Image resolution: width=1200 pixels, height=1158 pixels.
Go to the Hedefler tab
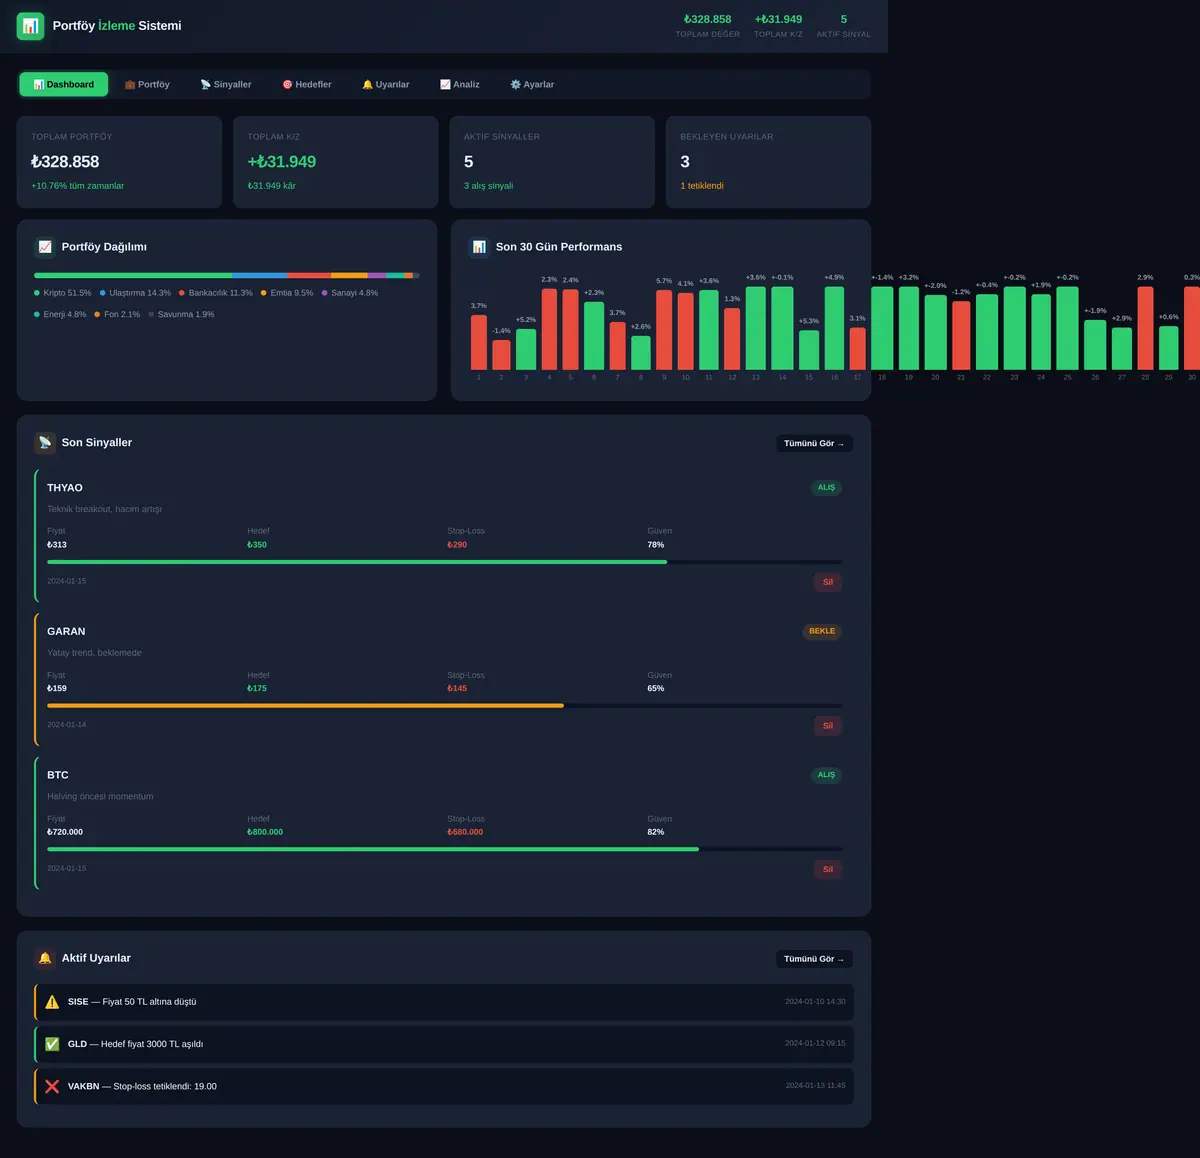pos(307,85)
